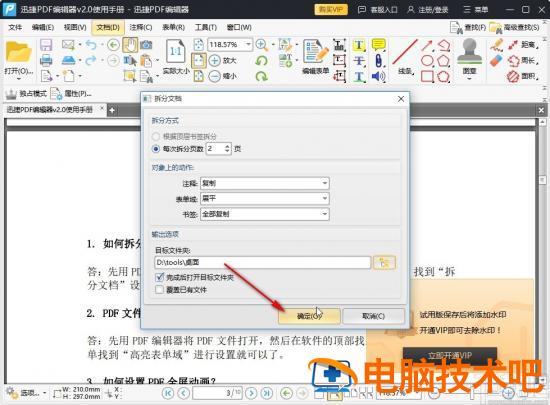Click the Redo arrow icon

pos(91,60)
